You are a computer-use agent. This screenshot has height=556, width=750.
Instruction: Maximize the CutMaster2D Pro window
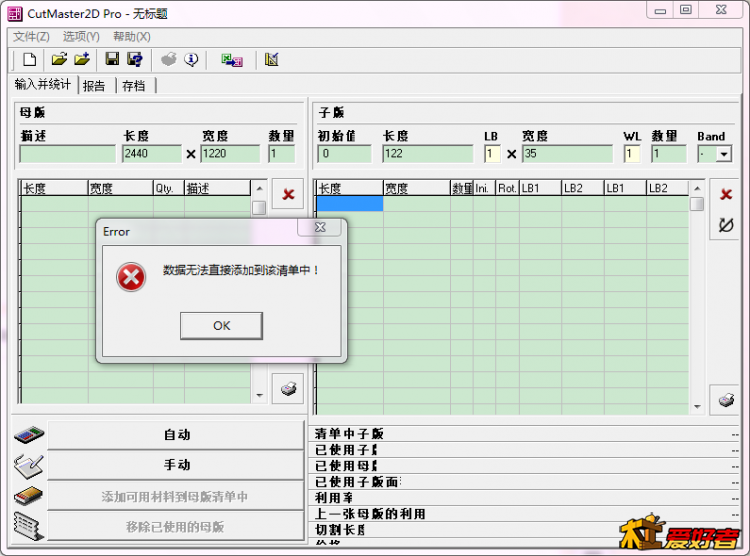point(686,10)
